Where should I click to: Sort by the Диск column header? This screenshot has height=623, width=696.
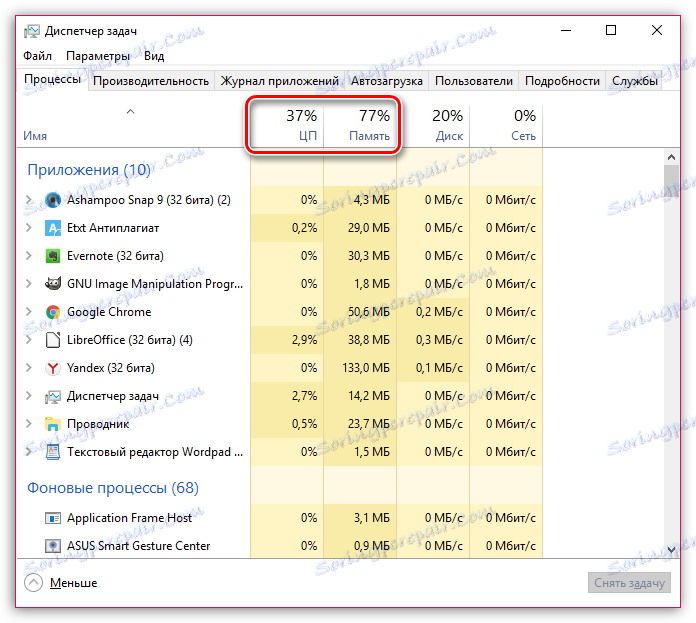click(433, 126)
